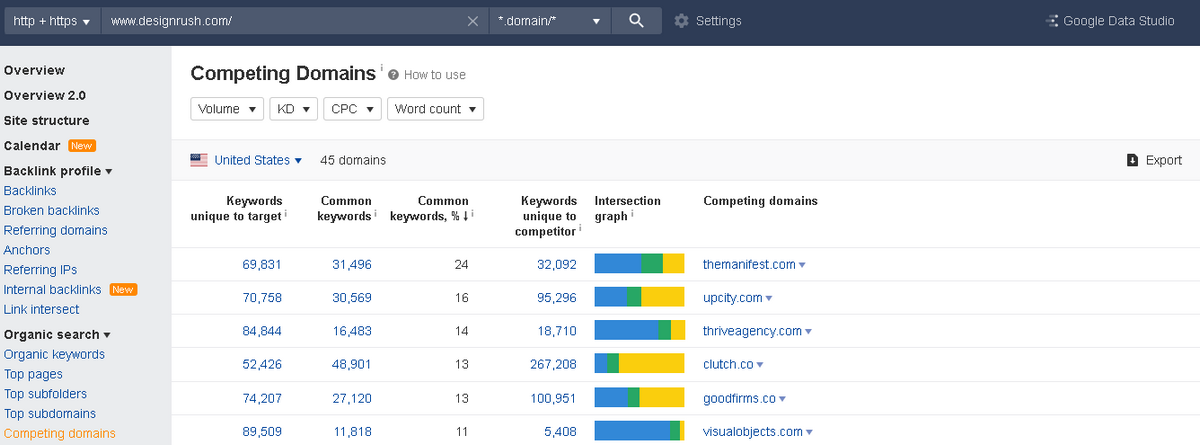
Task: Expand the Word count filter
Action: tap(435, 109)
